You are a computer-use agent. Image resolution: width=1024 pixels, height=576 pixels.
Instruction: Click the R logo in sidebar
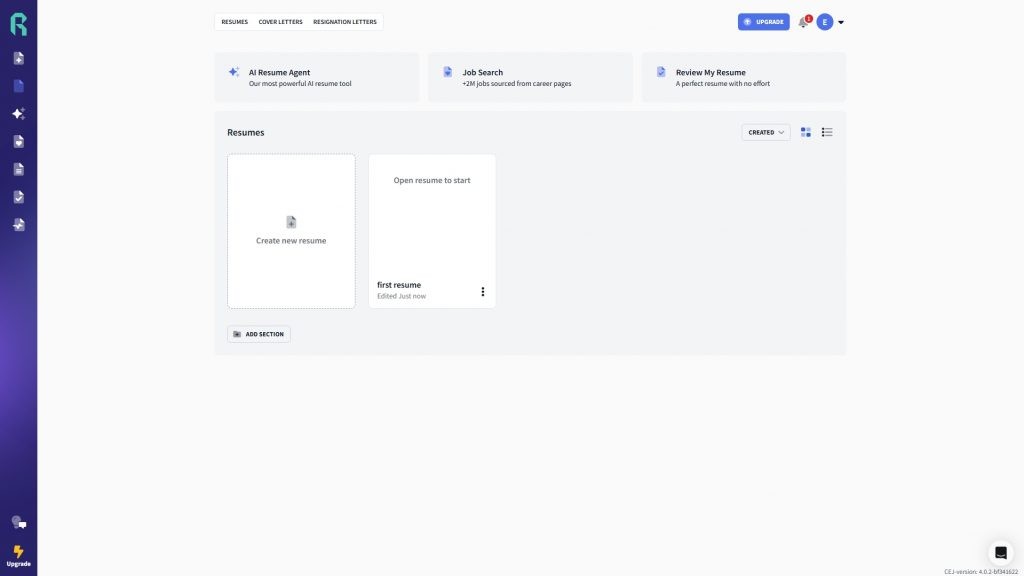click(x=18, y=23)
